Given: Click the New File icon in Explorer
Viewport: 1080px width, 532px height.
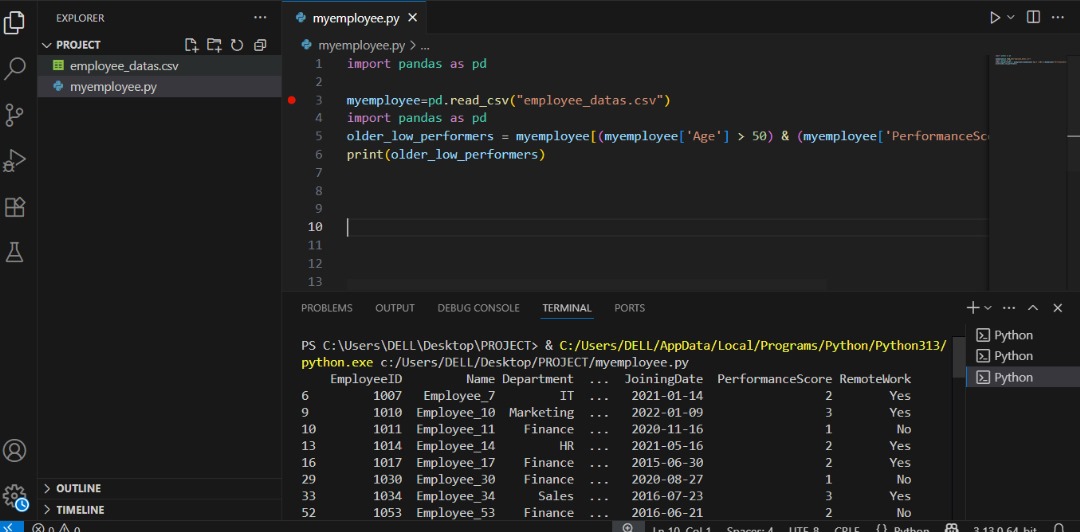Looking at the screenshot, I should (x=192, y=45).
